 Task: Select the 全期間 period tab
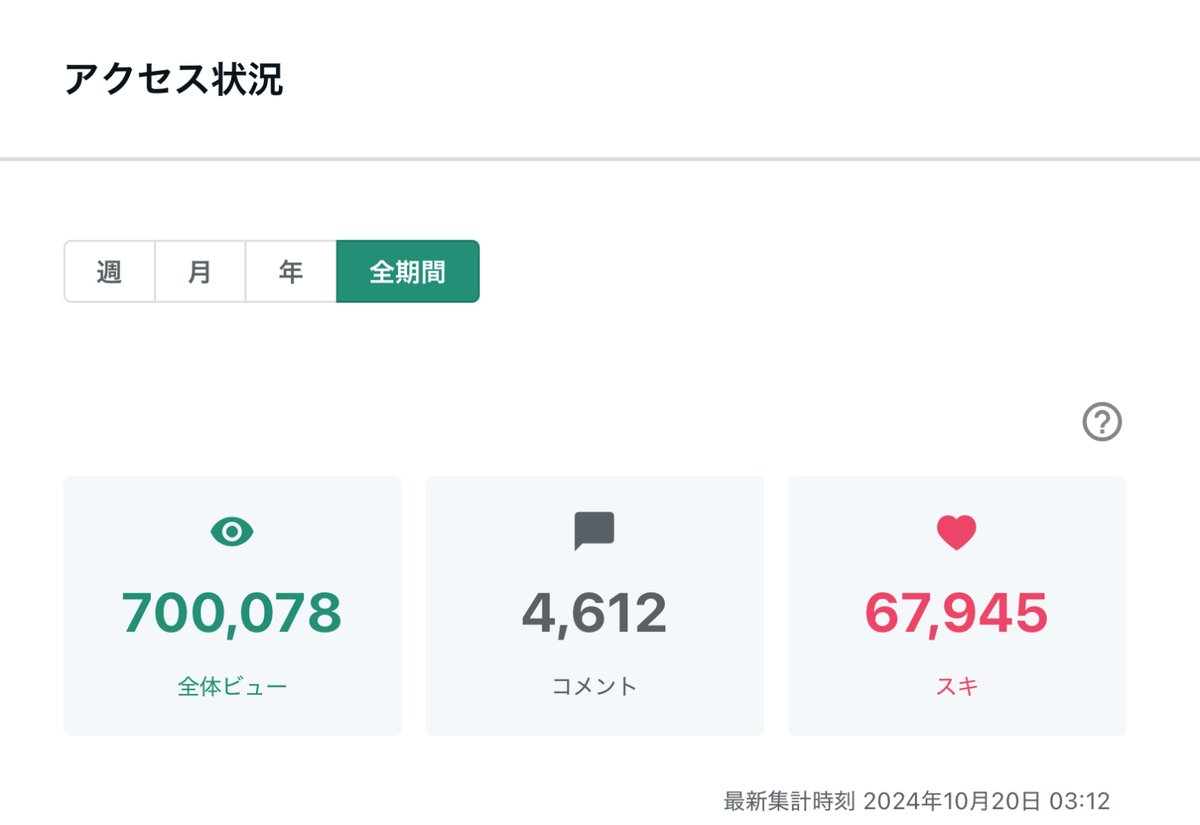(x=408, y=271)
